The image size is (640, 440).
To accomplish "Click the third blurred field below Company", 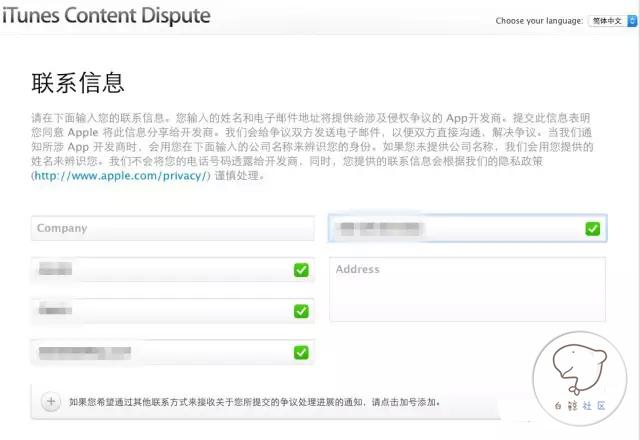I will point(160,352).
